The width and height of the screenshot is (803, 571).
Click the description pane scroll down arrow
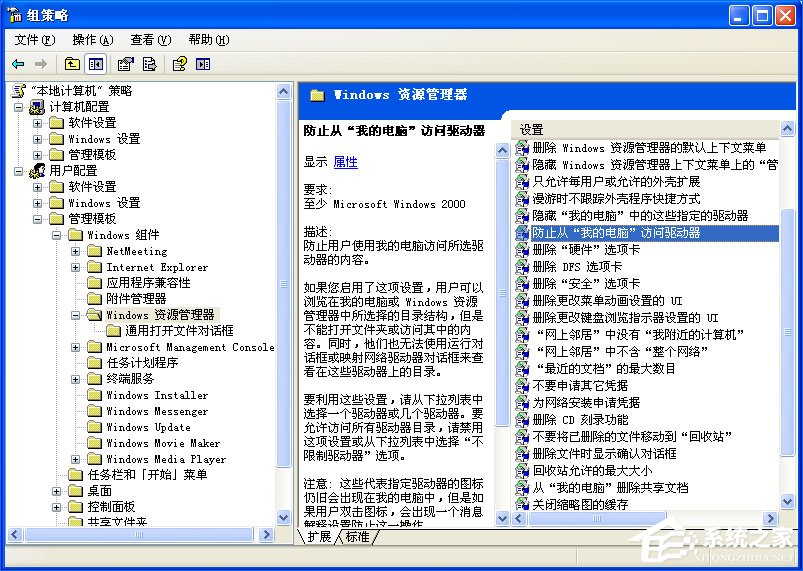tap(502, 518)
